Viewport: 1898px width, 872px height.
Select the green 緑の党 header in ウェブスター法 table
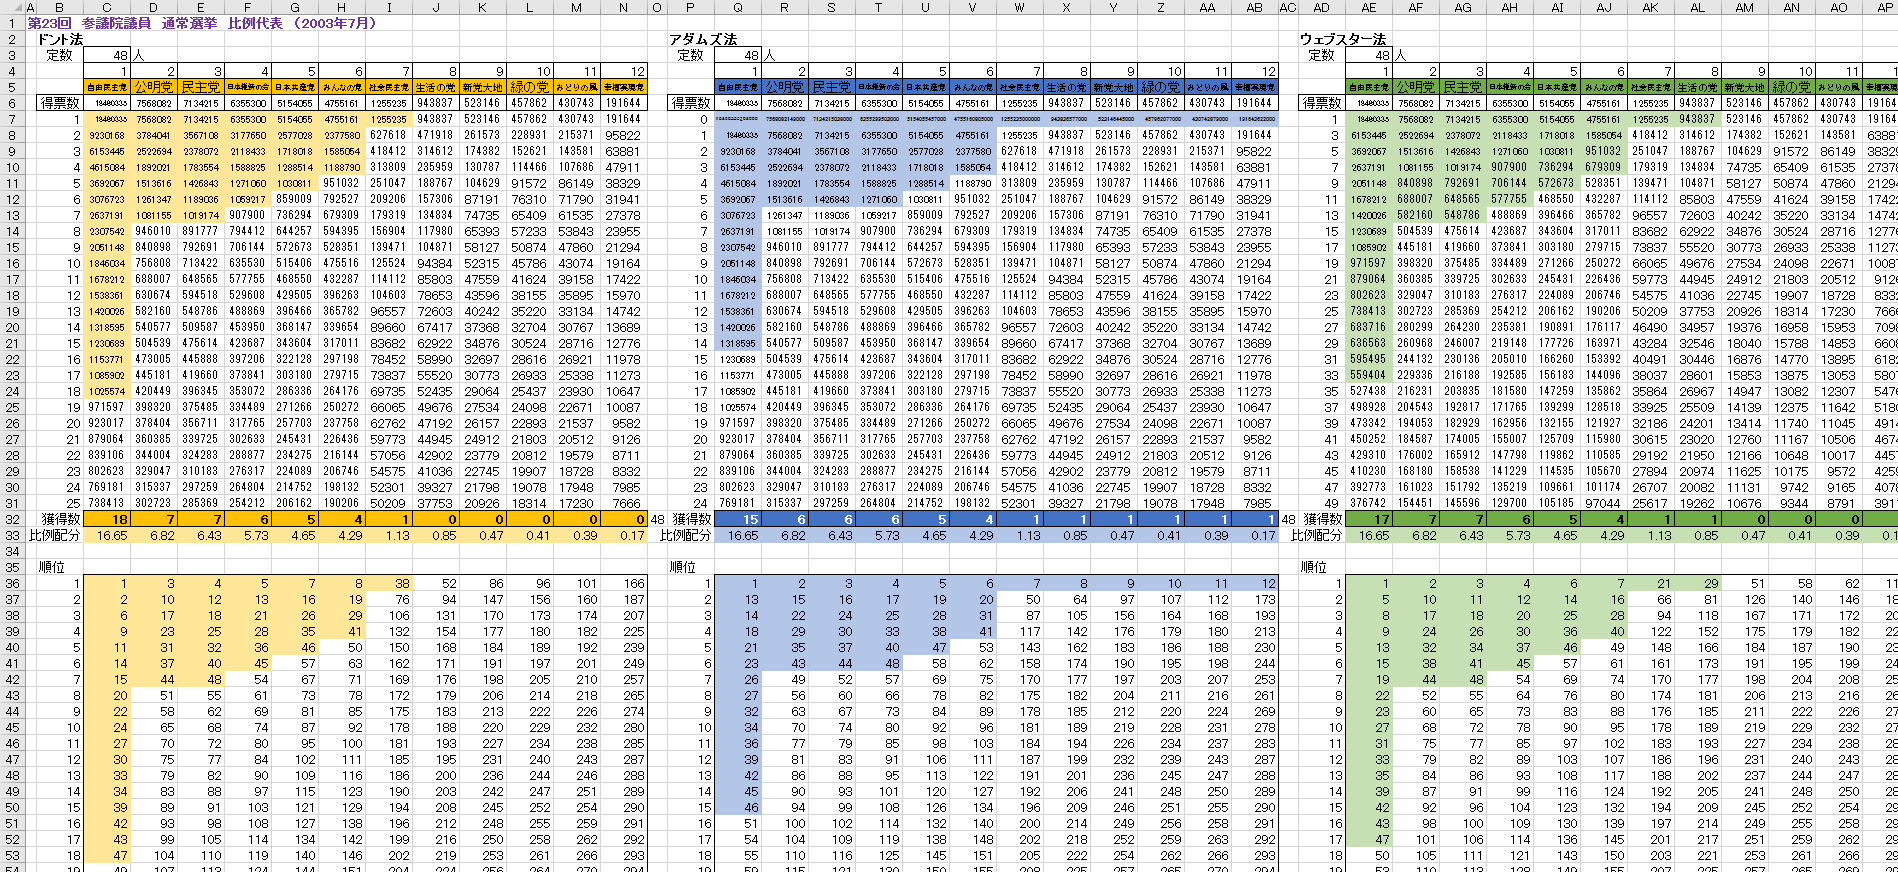click(x=1791, y=87)
